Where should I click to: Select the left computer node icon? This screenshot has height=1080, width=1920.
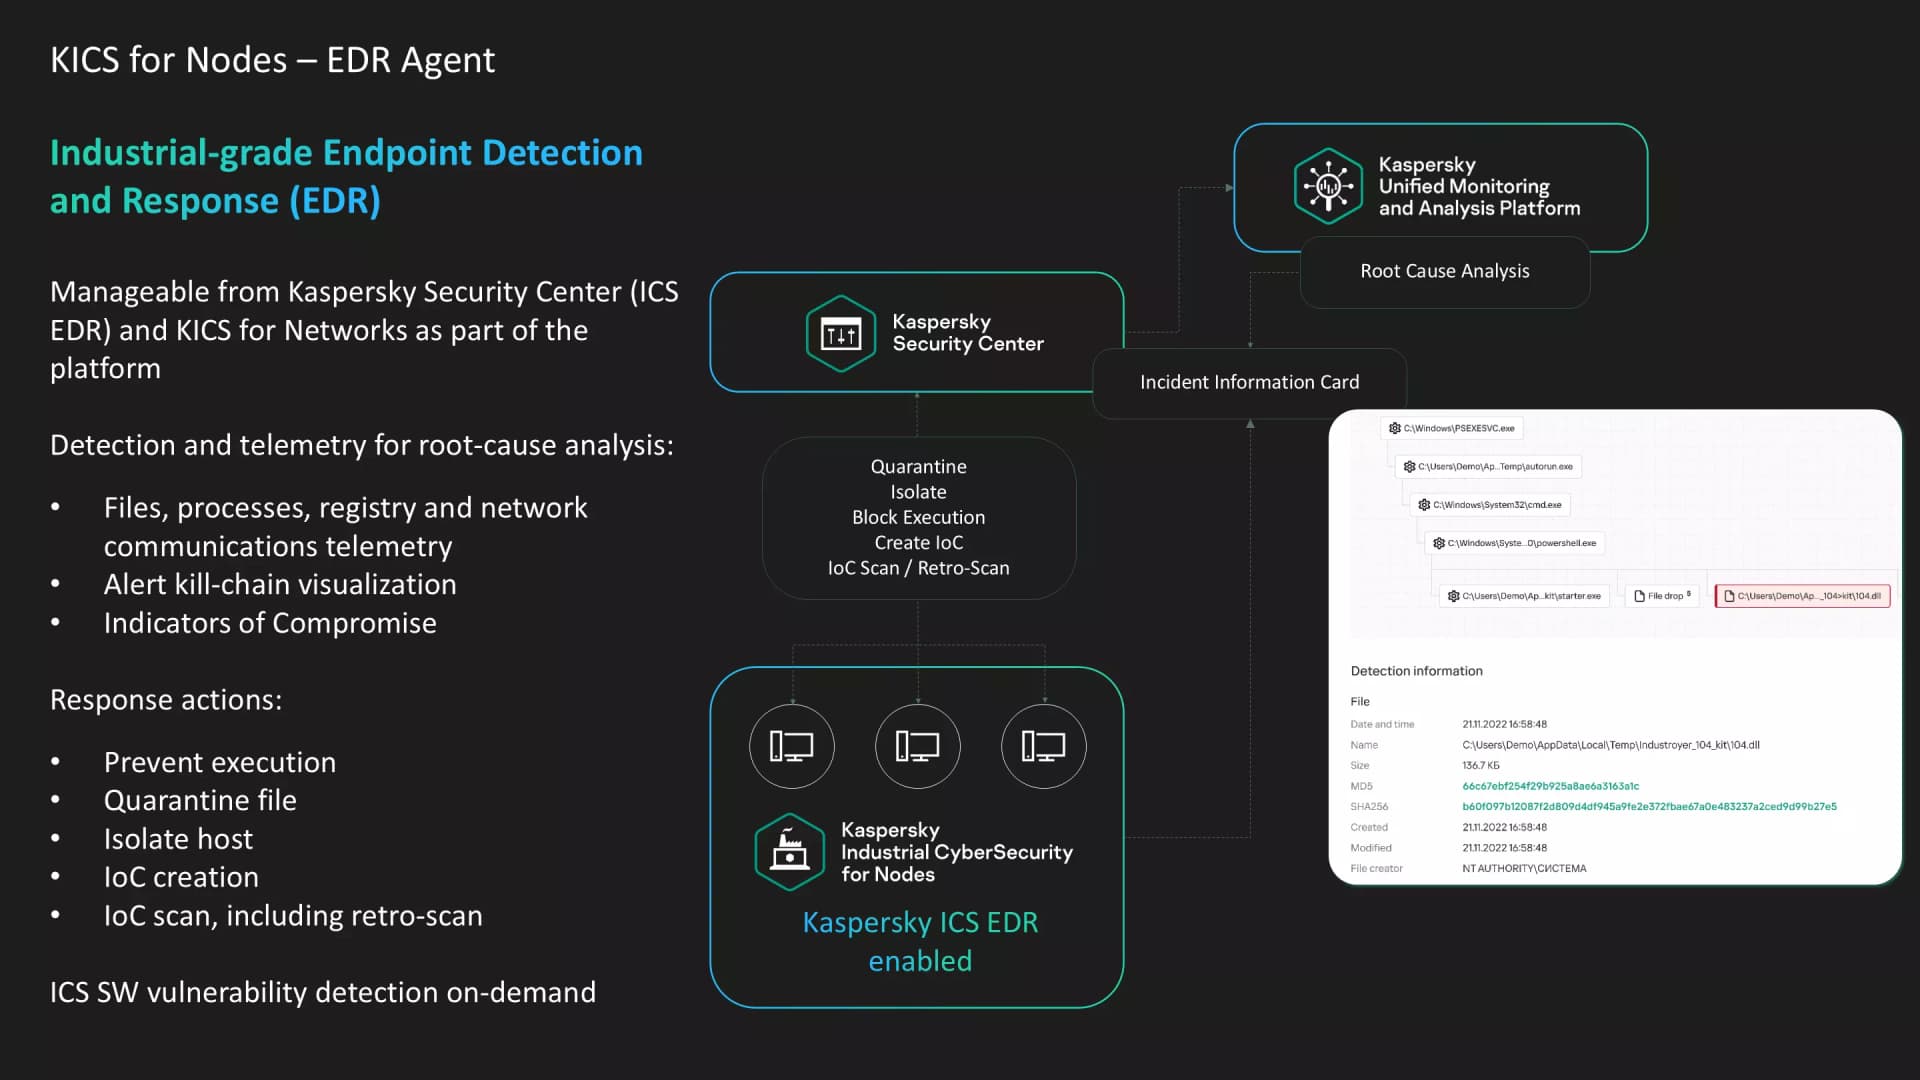click(x=792, y=746)
